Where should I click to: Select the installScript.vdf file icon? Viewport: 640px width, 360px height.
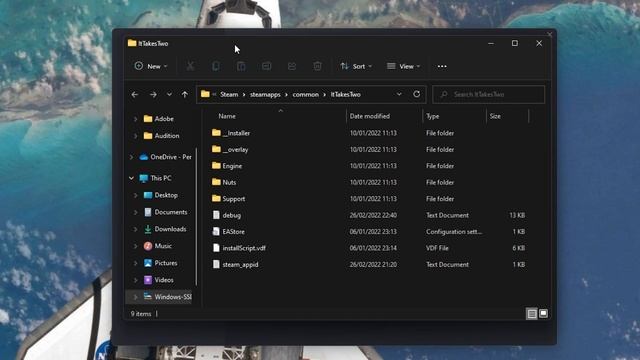[216, 248]
